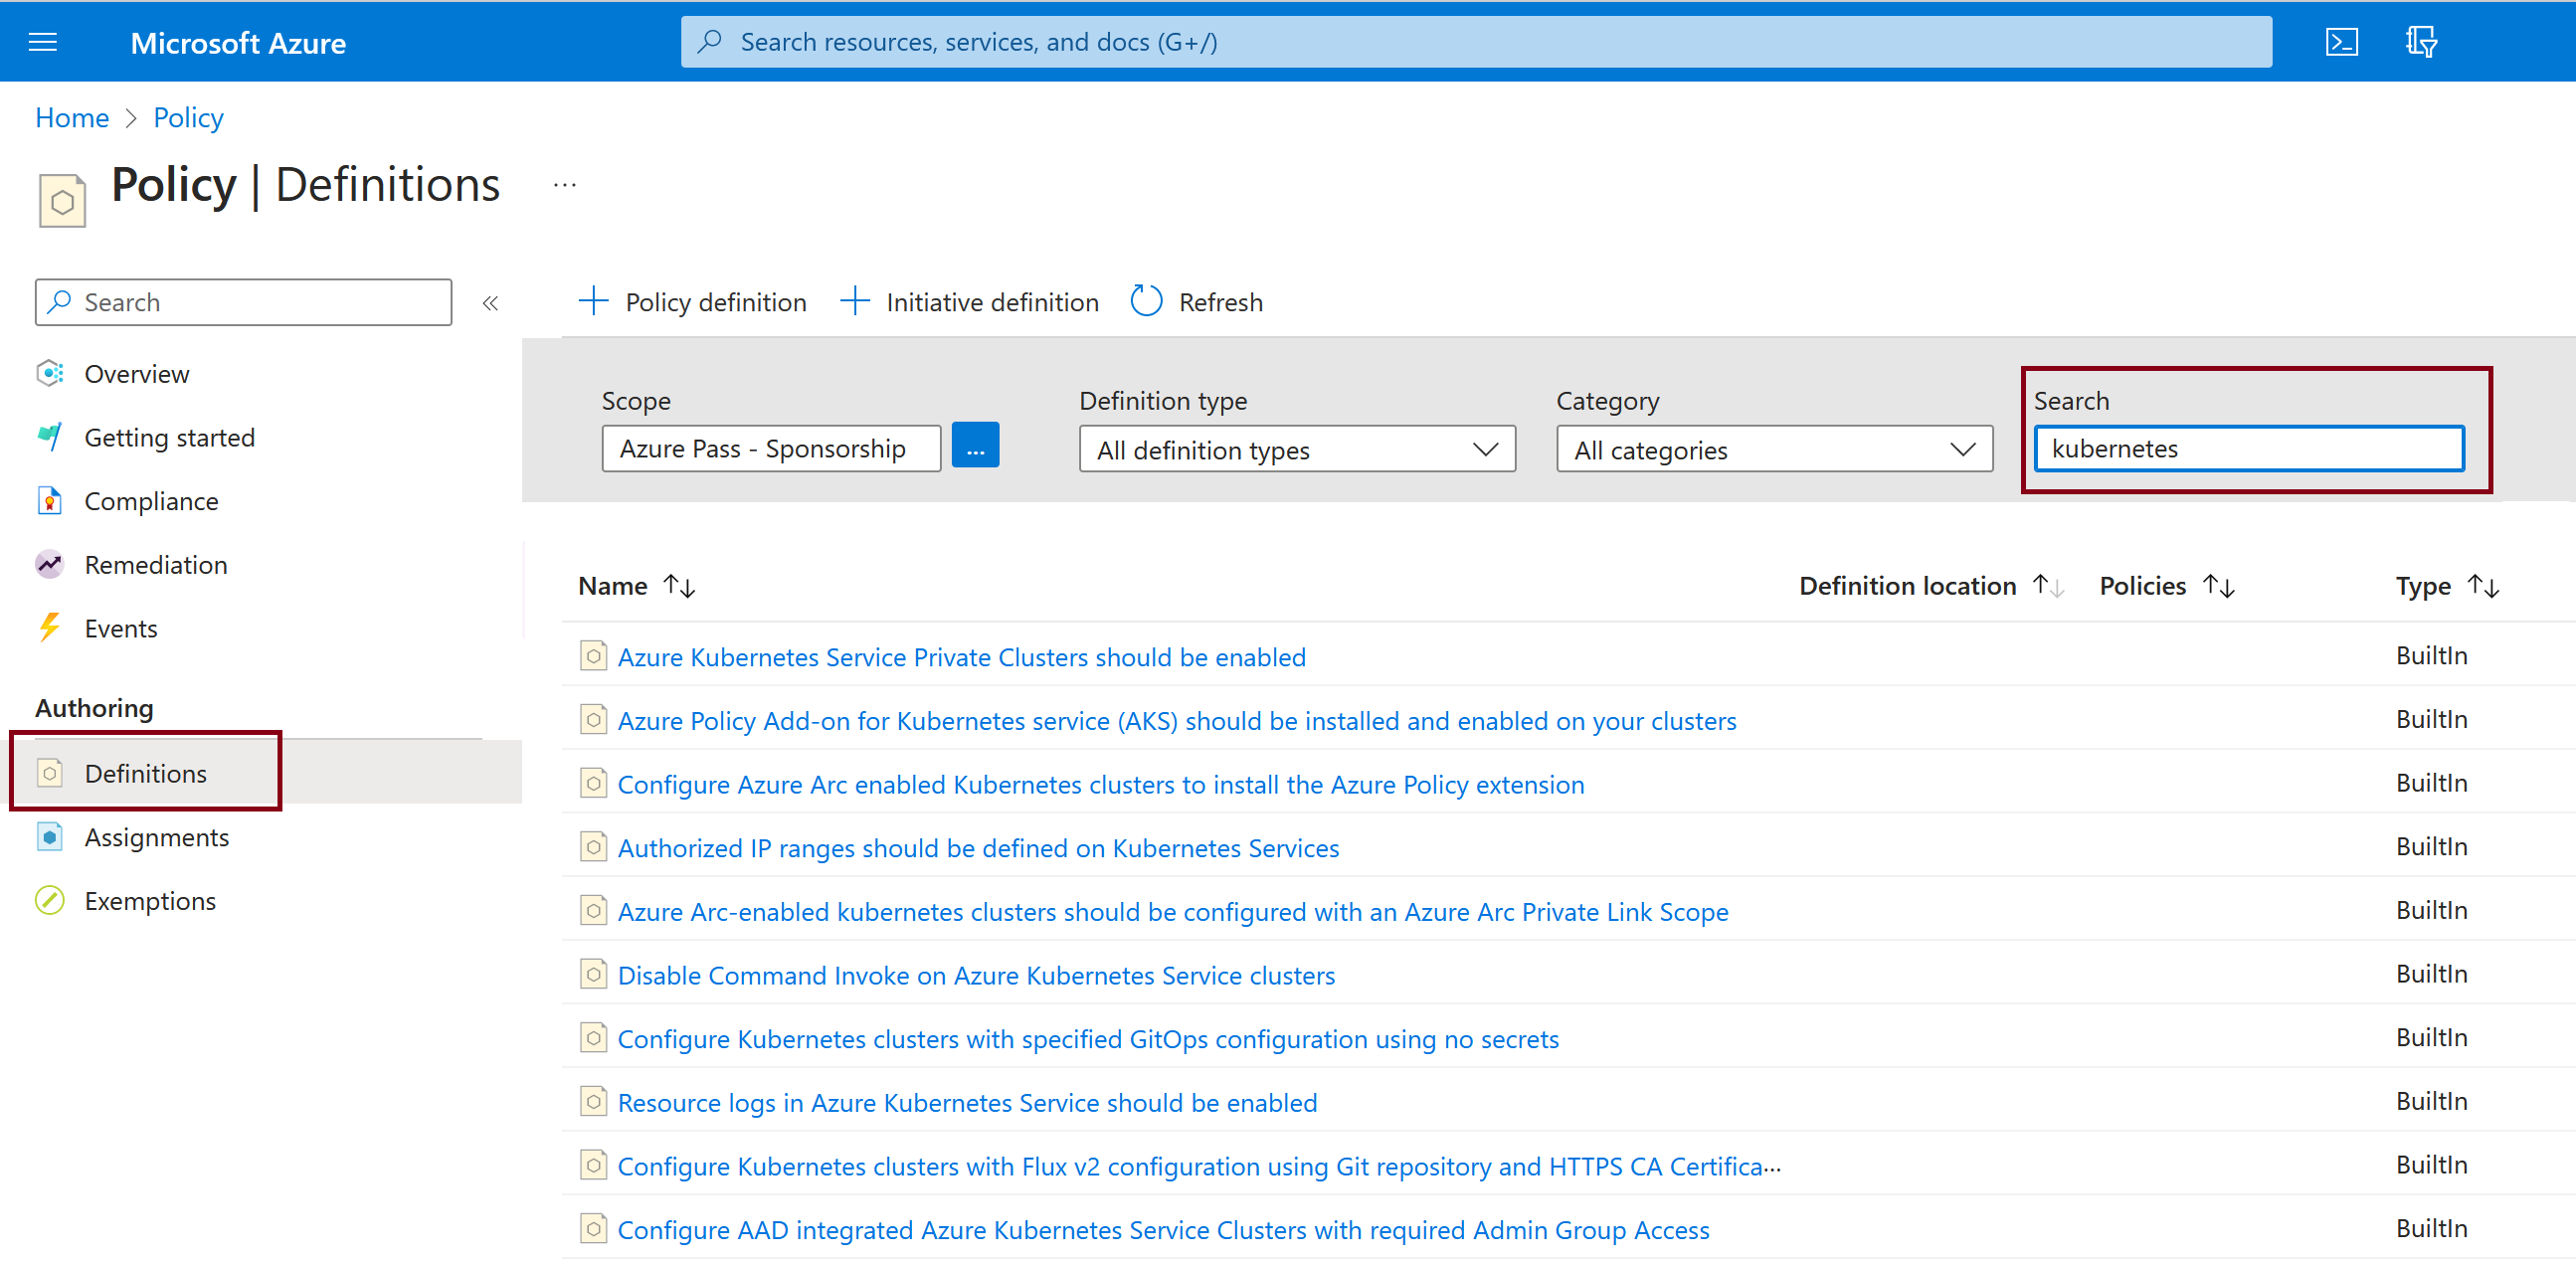Go to Home via the breadcrumb
2576x1262 pixels.
click(71, 117)
